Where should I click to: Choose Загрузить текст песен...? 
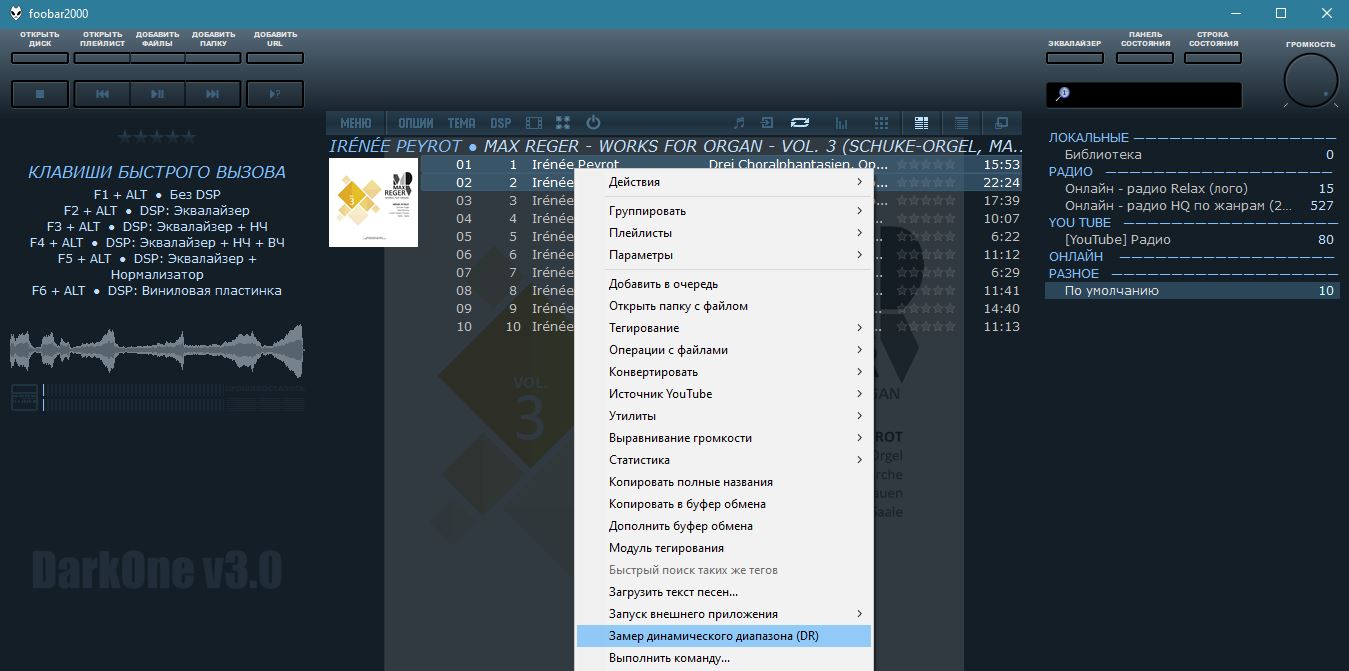(724, 592)
